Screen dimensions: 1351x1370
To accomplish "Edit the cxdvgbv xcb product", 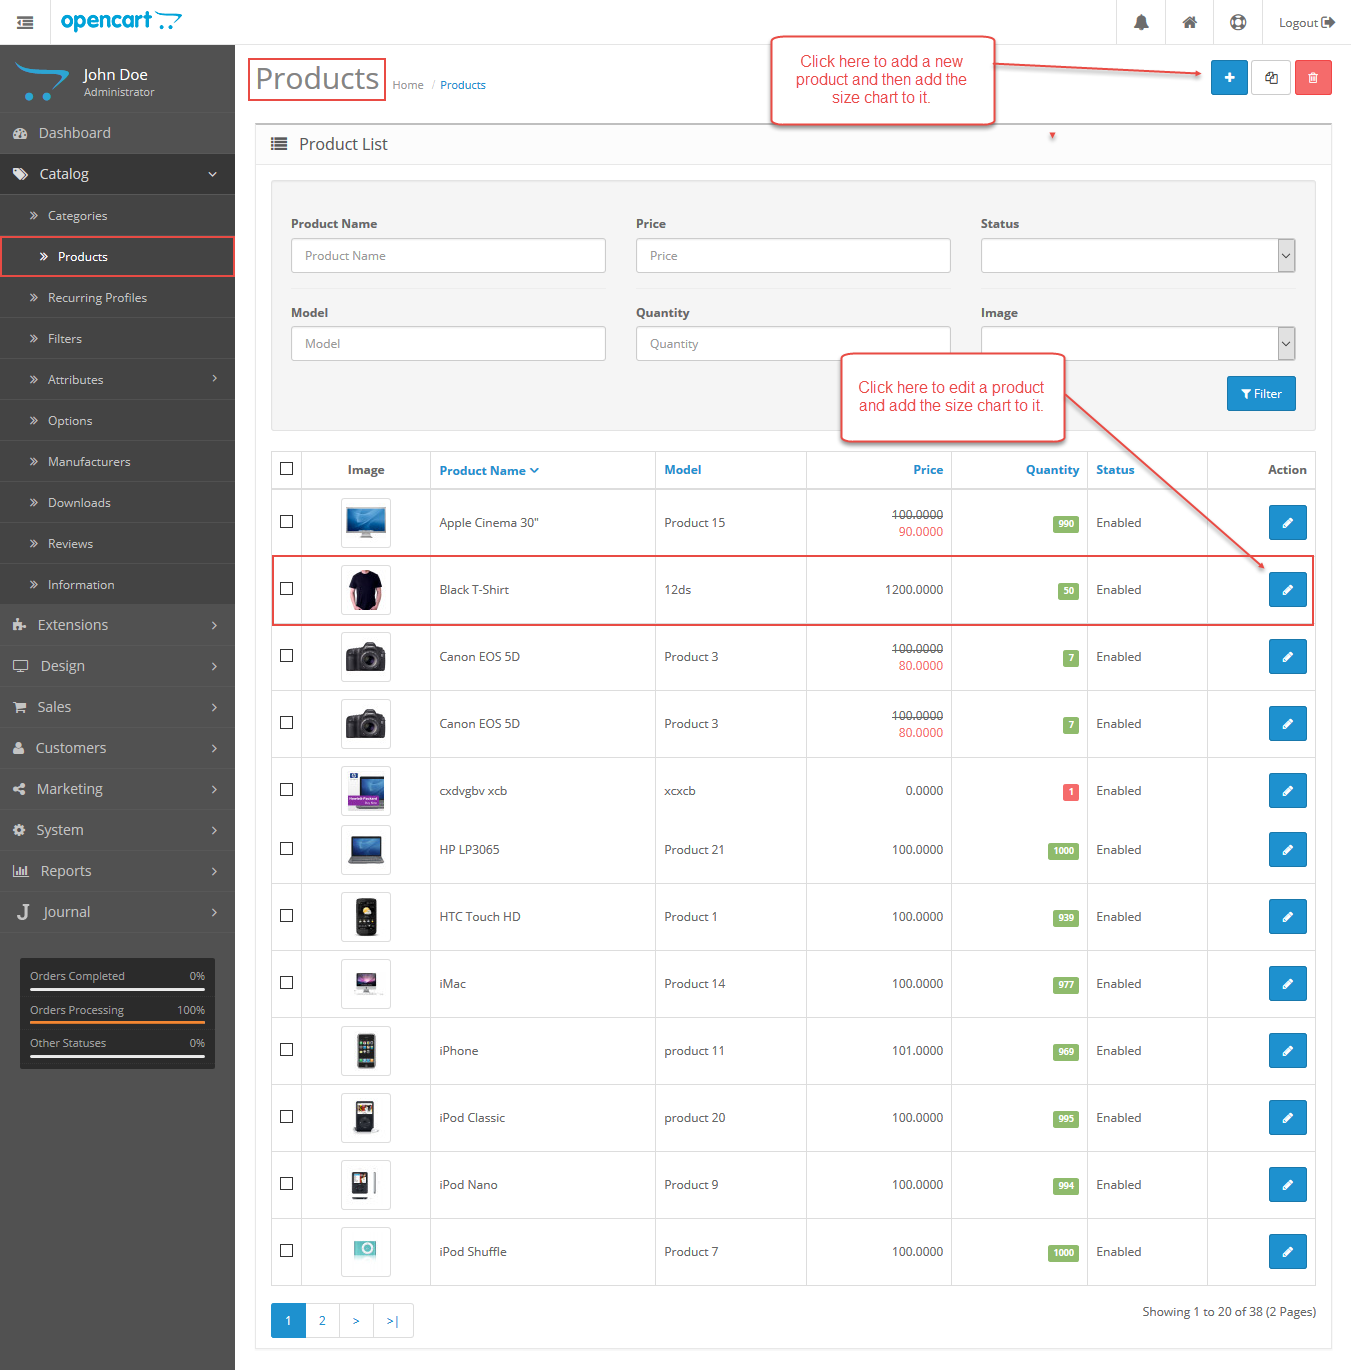I will point(1288,791).
